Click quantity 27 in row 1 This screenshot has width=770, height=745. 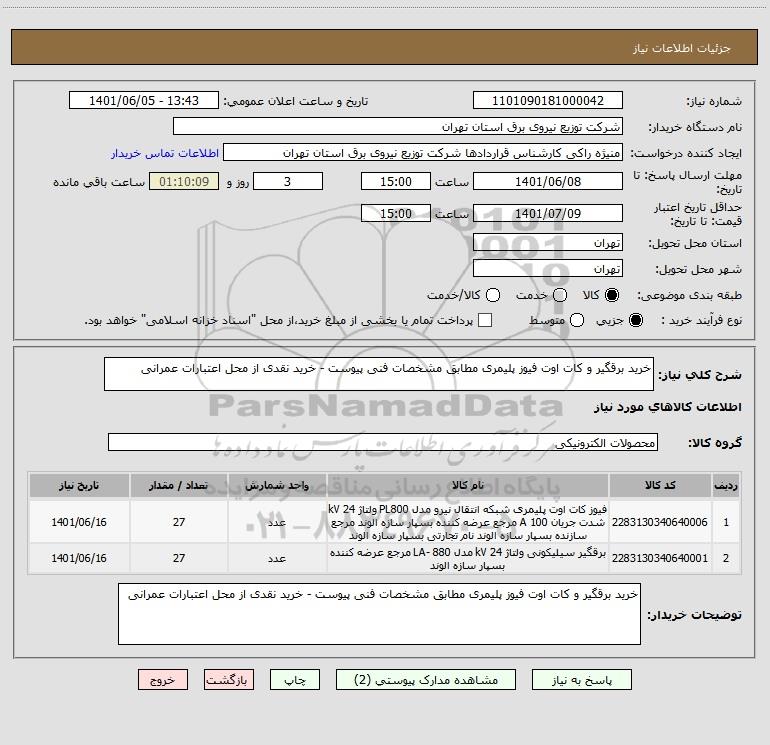(179, 522)
